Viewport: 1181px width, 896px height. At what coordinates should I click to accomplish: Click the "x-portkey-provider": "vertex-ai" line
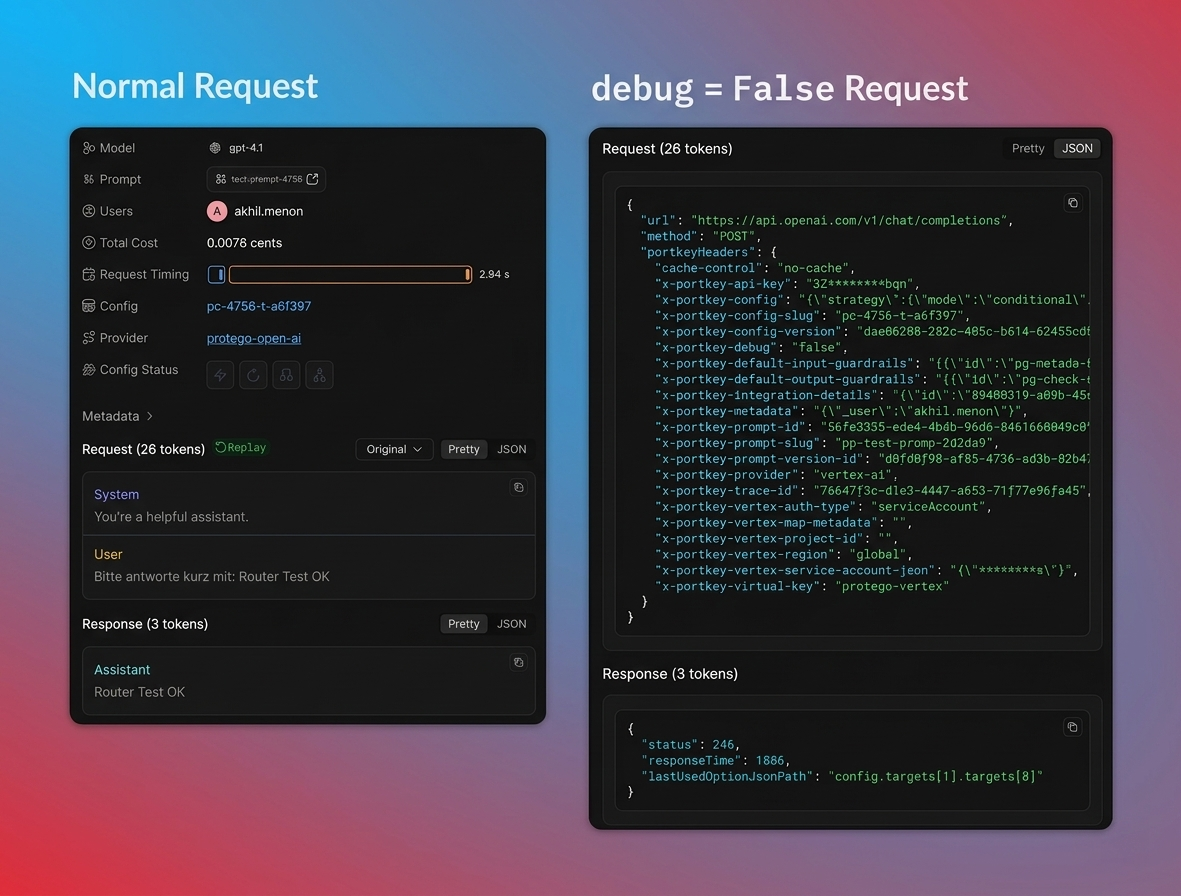[x=777, y=475]
